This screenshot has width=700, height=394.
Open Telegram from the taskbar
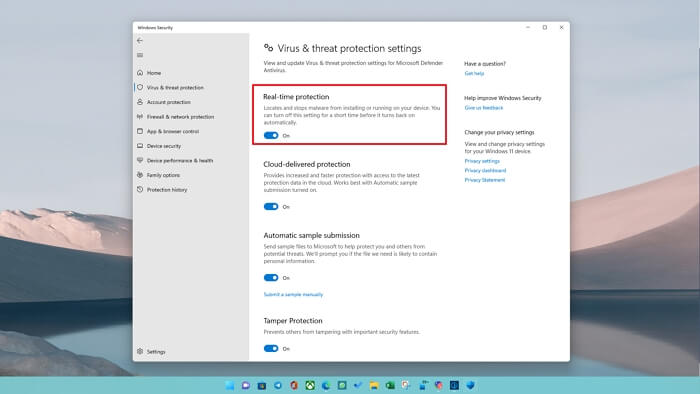(x=278, y=385)
